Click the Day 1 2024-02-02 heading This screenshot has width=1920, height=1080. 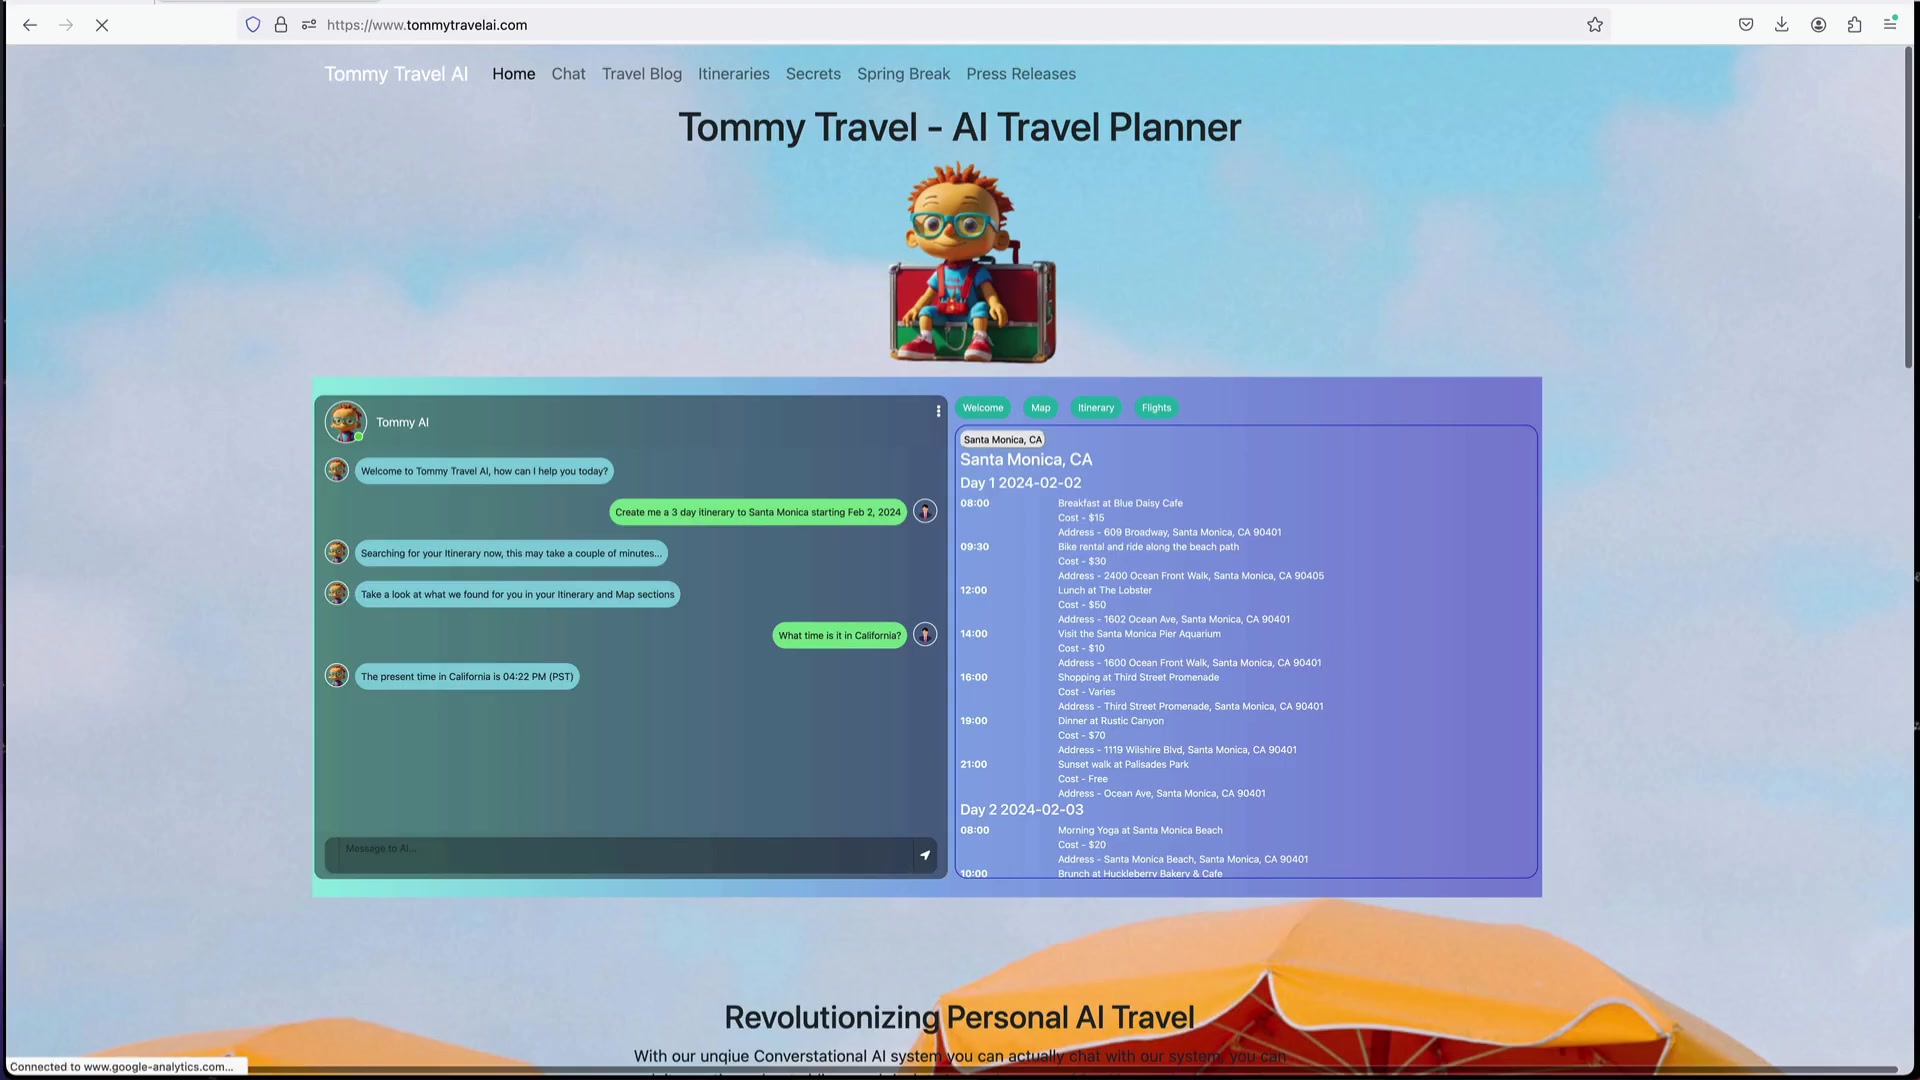1020,483
